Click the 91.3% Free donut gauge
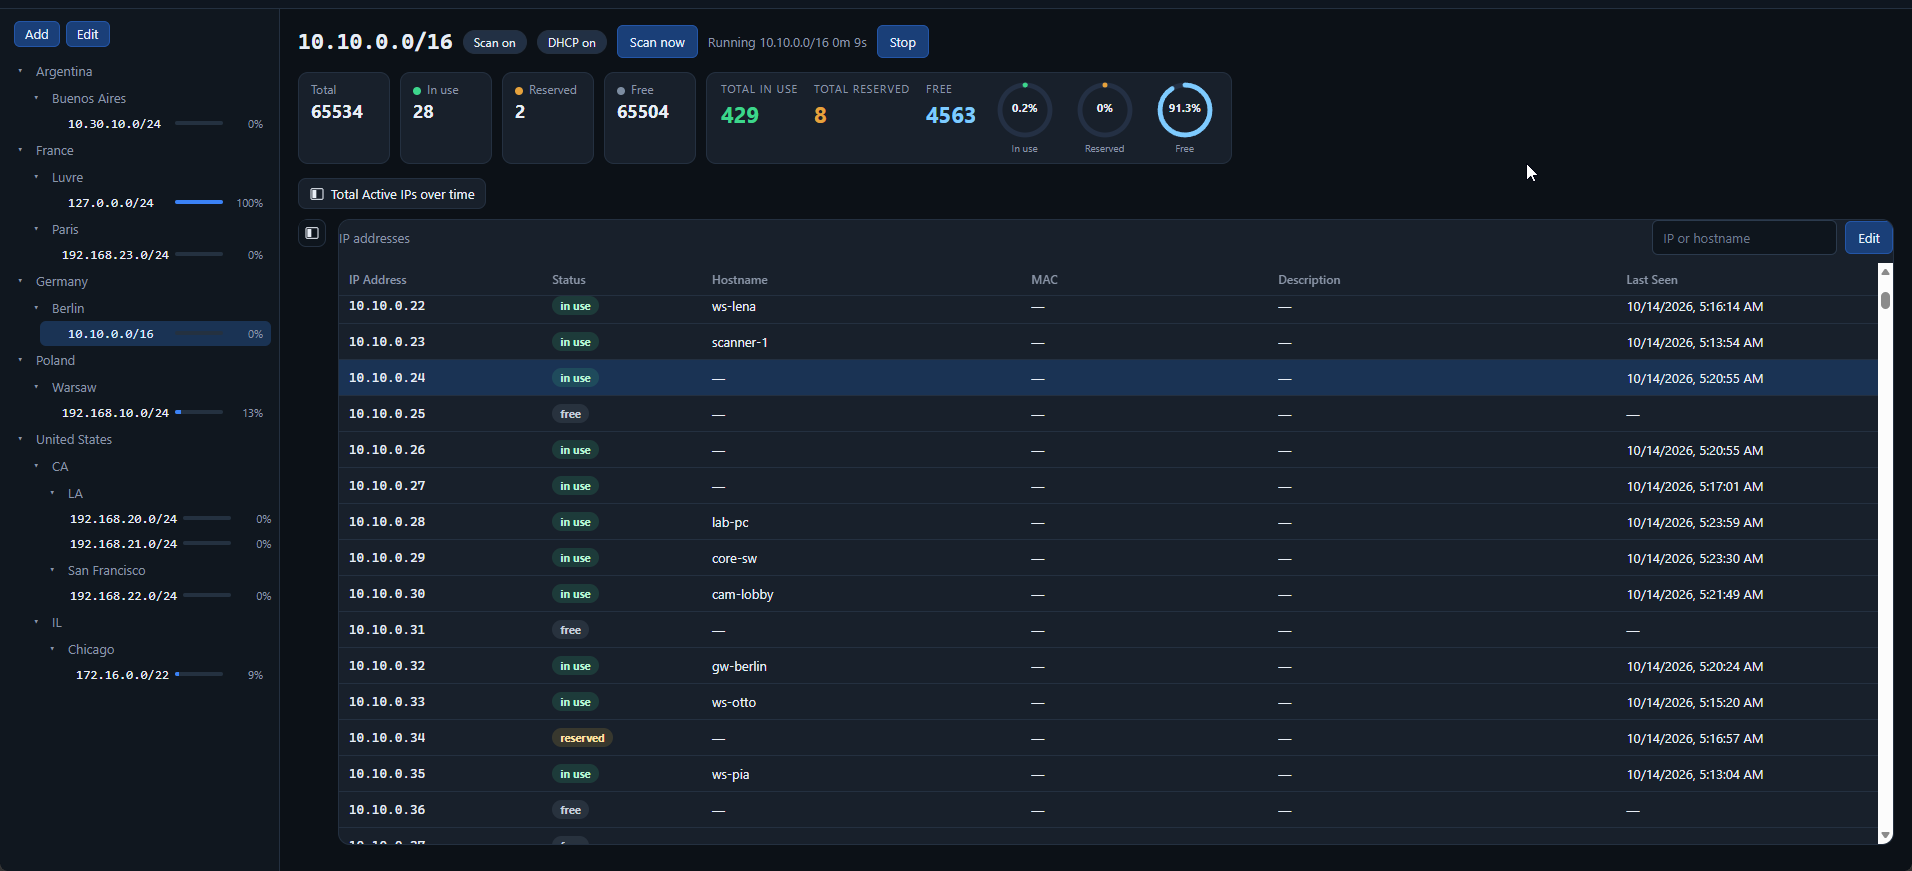Screen dimensions: 1912x871 tap(1184, 109)
